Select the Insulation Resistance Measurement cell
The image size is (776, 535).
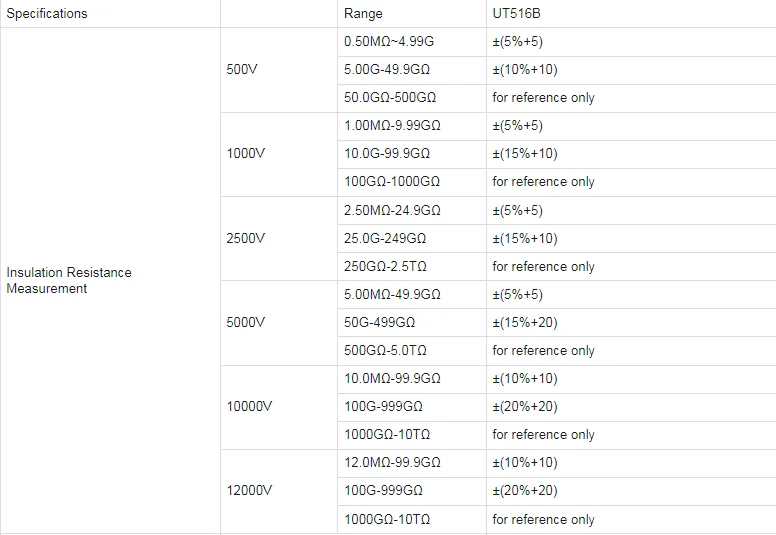pyautogui.click(x=69, y=280)
